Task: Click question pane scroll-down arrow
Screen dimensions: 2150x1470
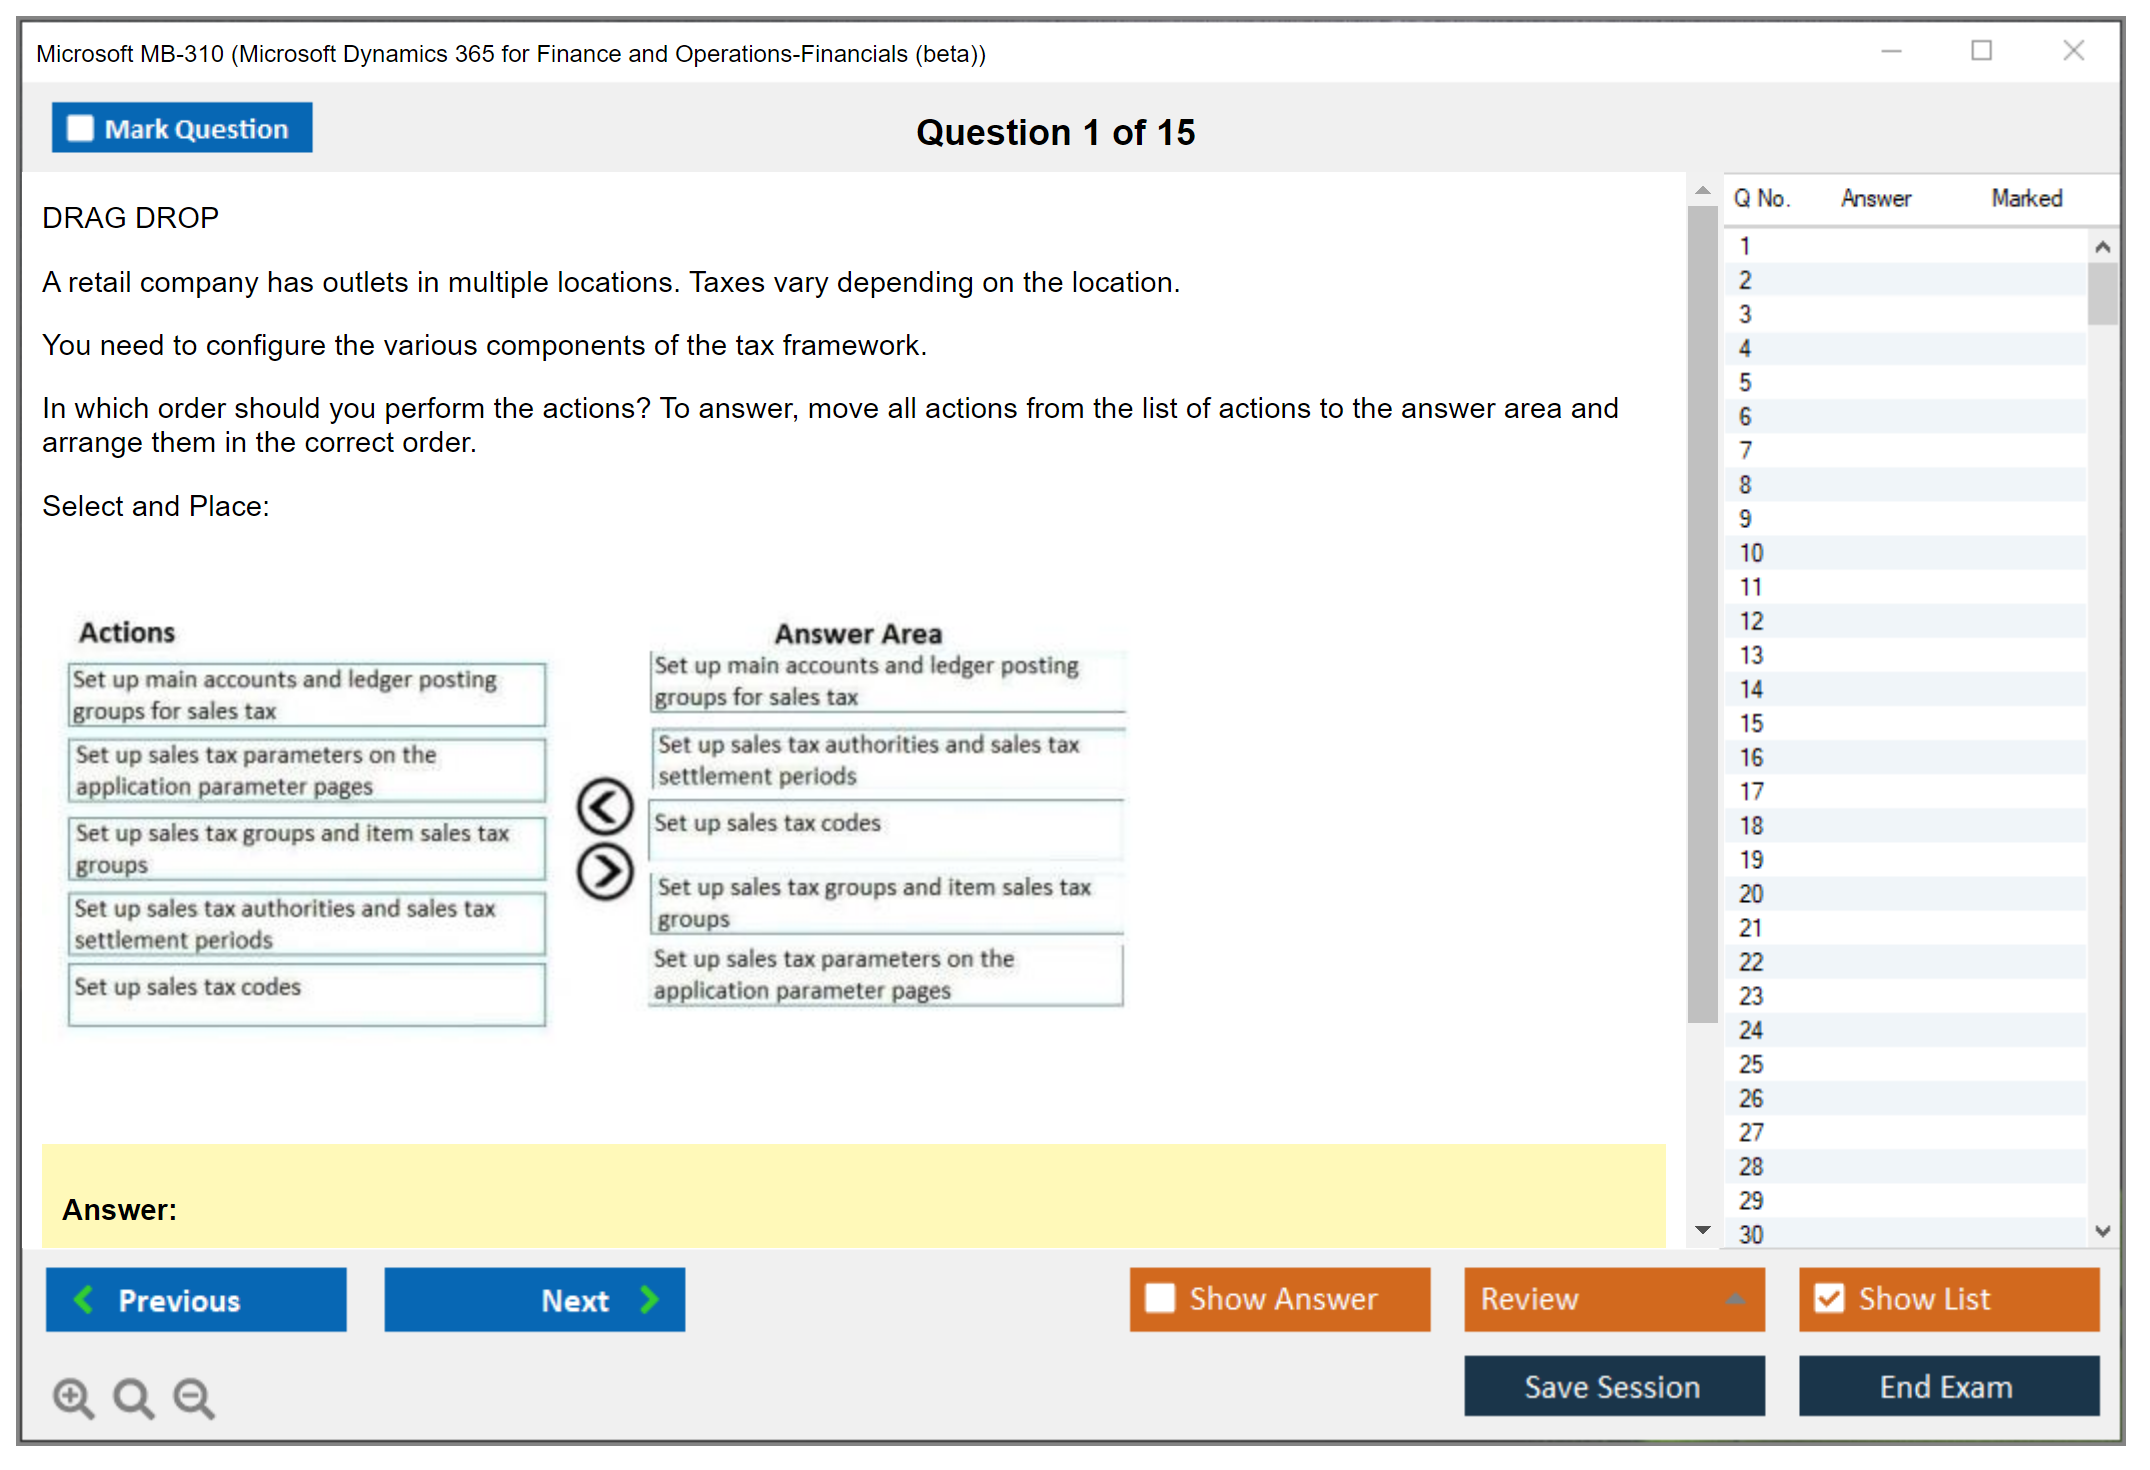Action: click(x=1703, y=1230)
